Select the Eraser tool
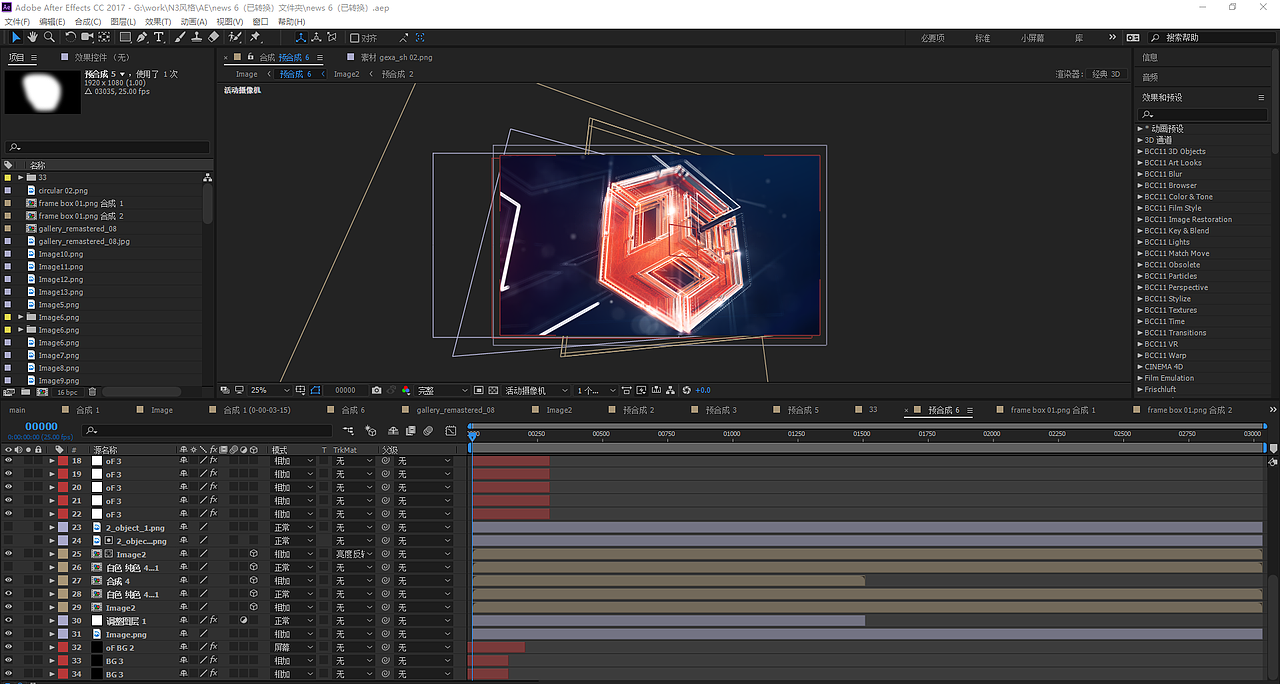 coord(213,37)
